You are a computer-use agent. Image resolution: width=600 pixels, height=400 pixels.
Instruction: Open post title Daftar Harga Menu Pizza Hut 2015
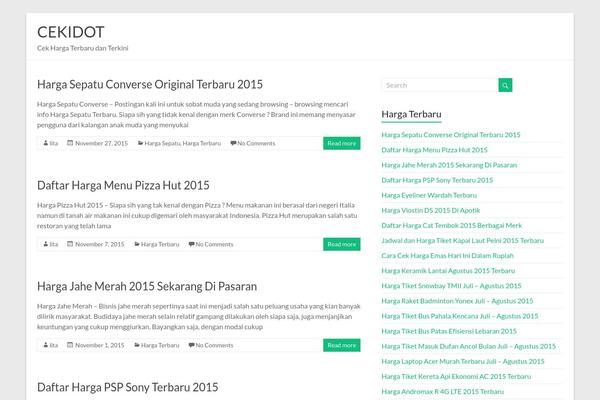[123, 185]
